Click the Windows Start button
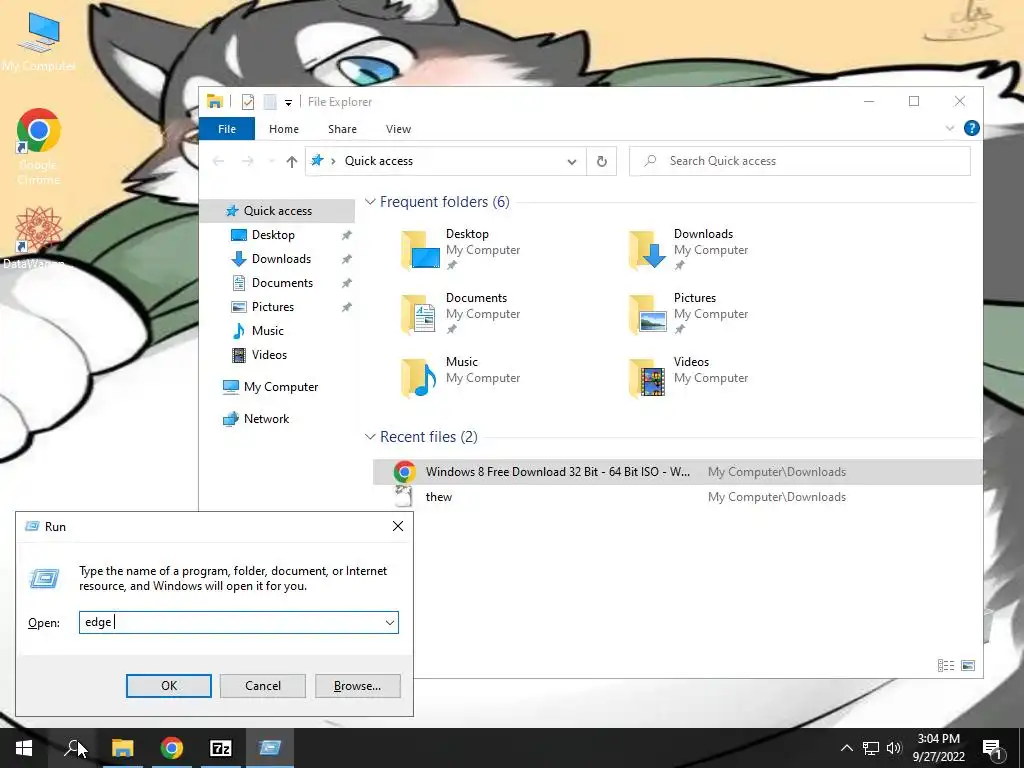 point(24,748)
